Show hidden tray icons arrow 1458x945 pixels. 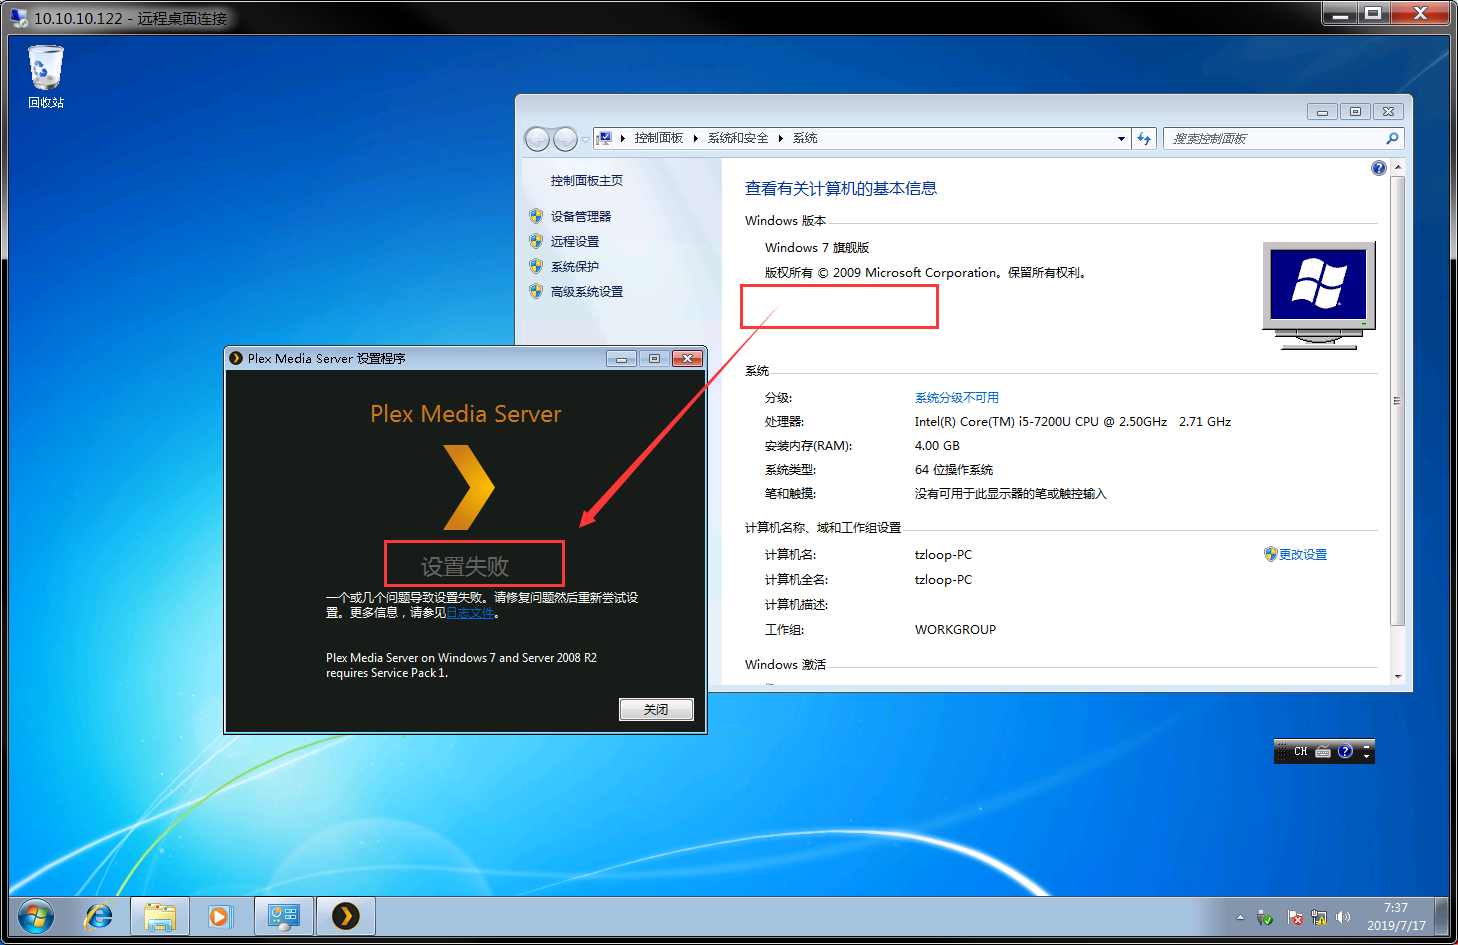pos(1240,917)
